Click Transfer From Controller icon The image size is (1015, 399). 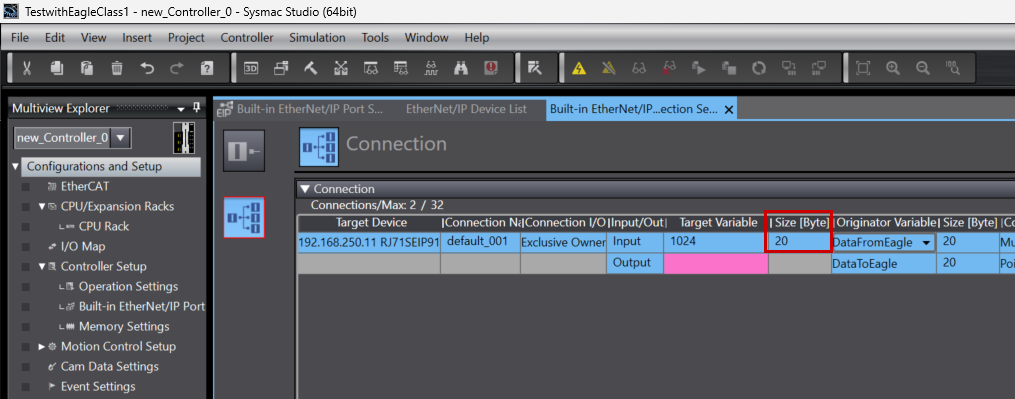[x=819, y=68]
